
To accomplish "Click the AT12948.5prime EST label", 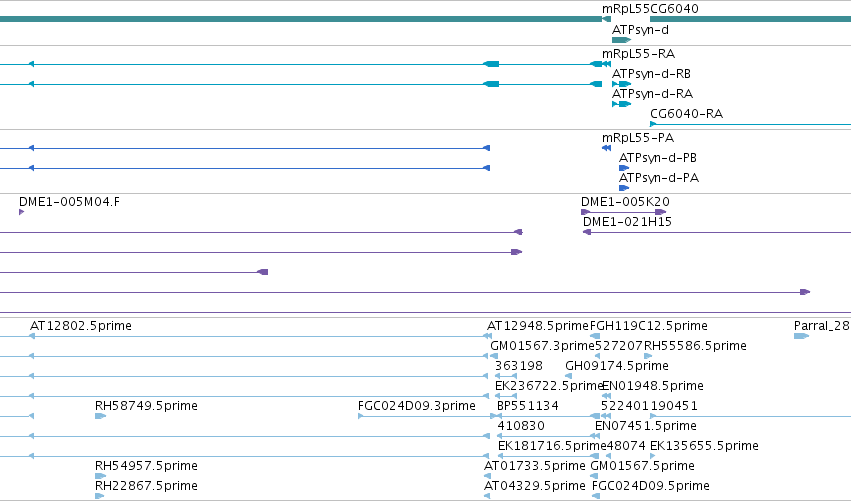I will point(538,326).
